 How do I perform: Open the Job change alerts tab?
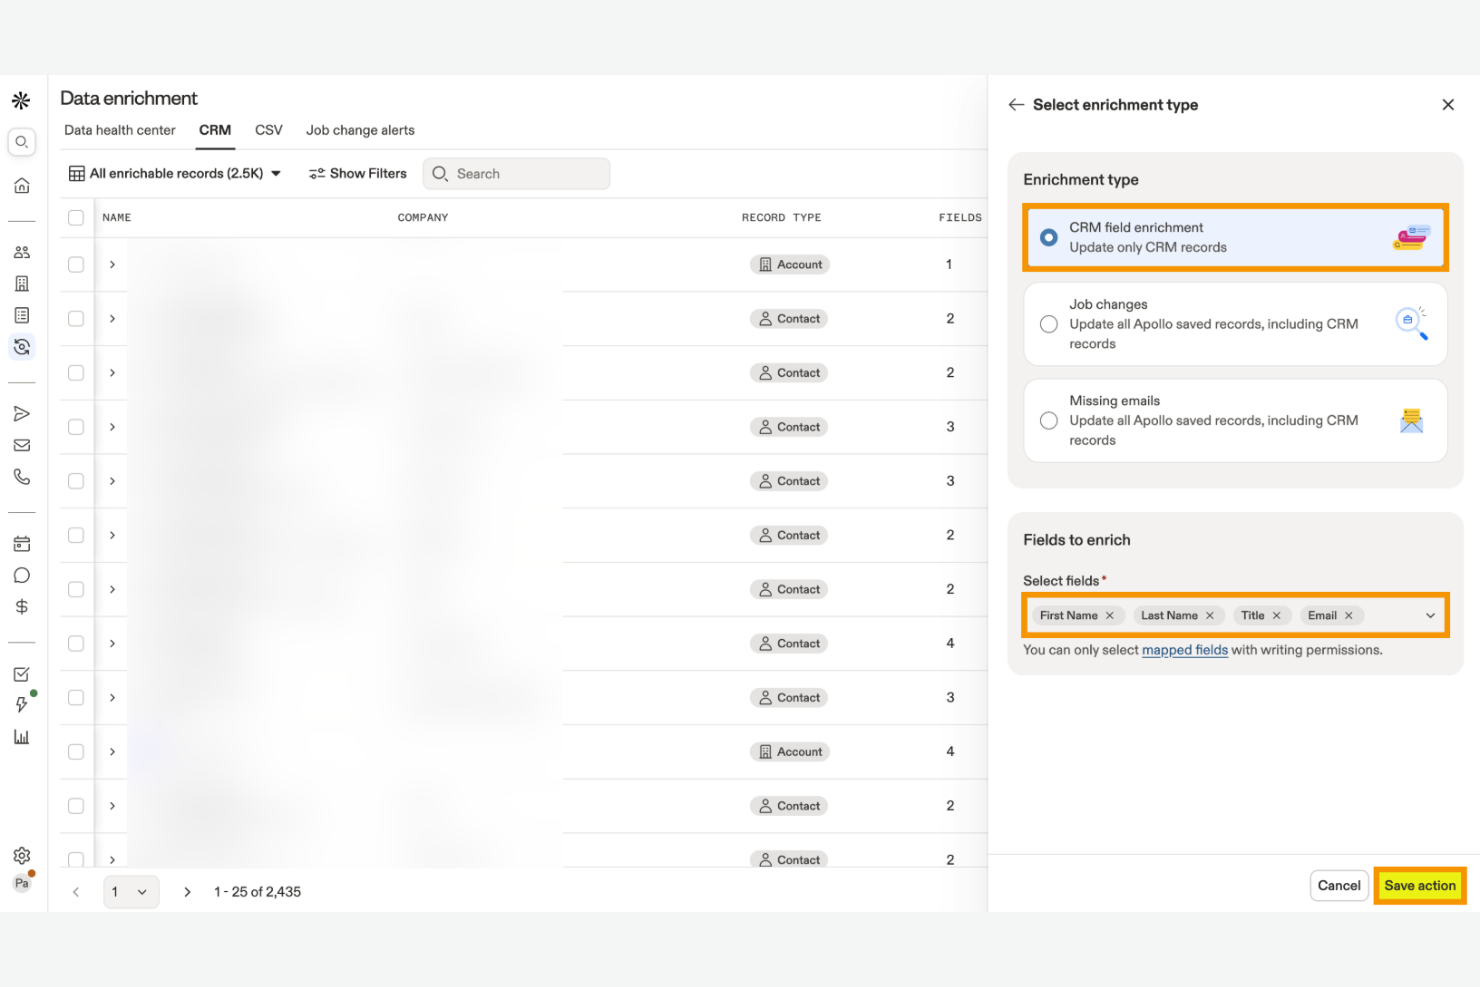pos(360,130)
